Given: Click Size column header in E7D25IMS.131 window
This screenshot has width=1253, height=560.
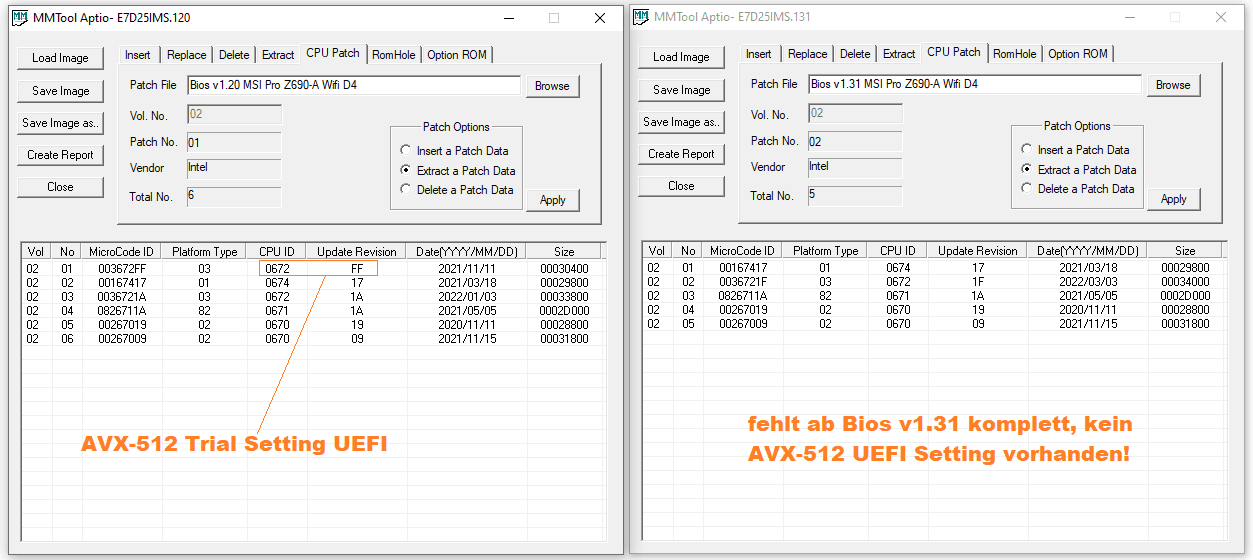Looking at the screenshot, I should pos(1185,251).
